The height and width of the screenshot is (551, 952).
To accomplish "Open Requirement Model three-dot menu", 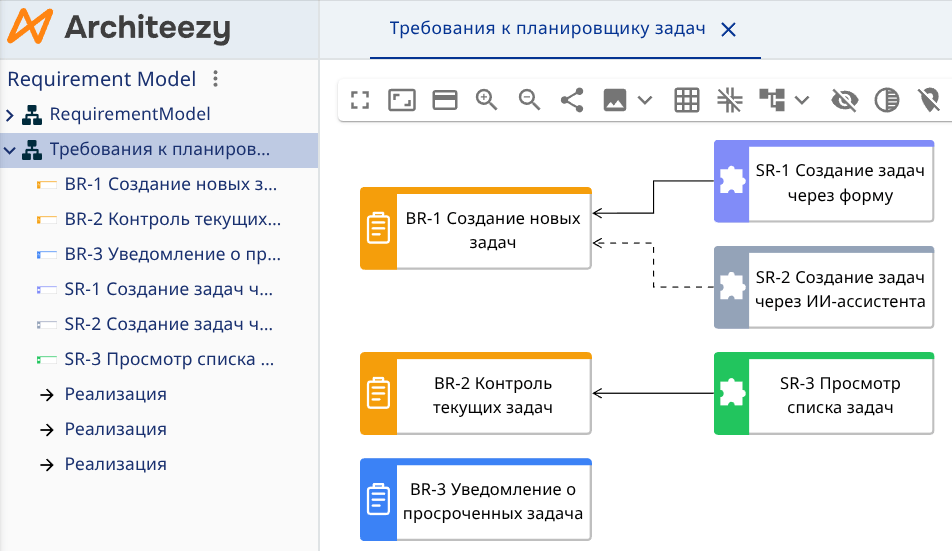I will tap(216, 79).
